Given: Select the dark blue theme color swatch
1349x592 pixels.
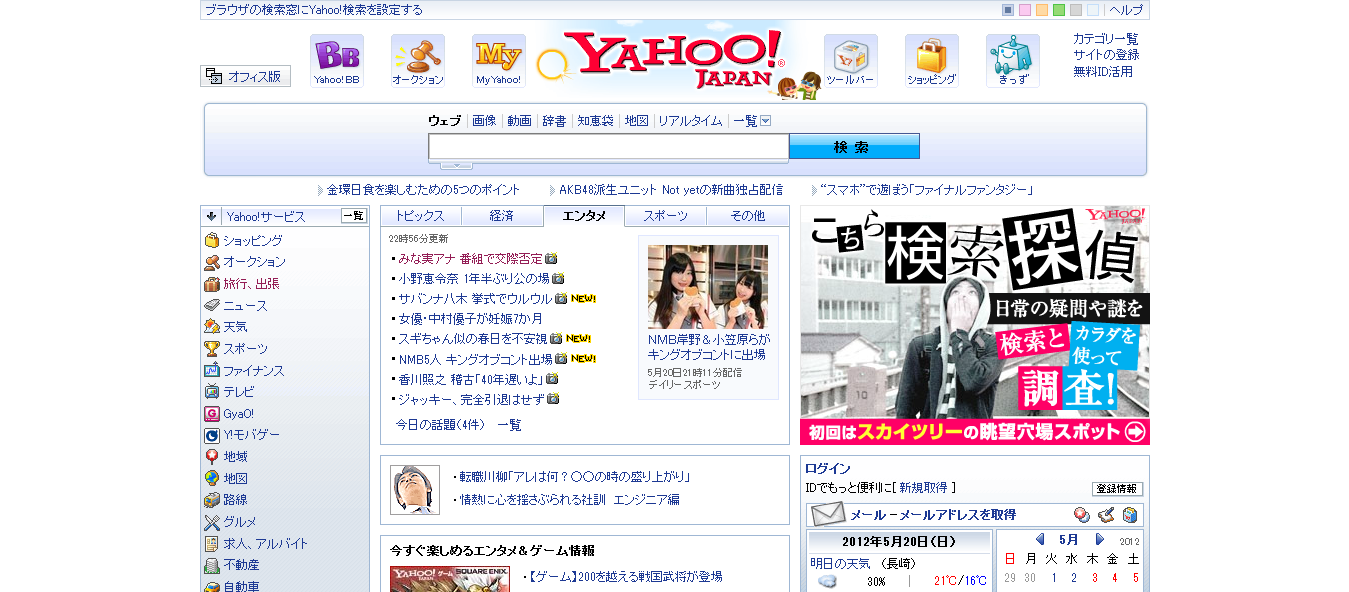Looking at the screenshot, I should 1008,10.
